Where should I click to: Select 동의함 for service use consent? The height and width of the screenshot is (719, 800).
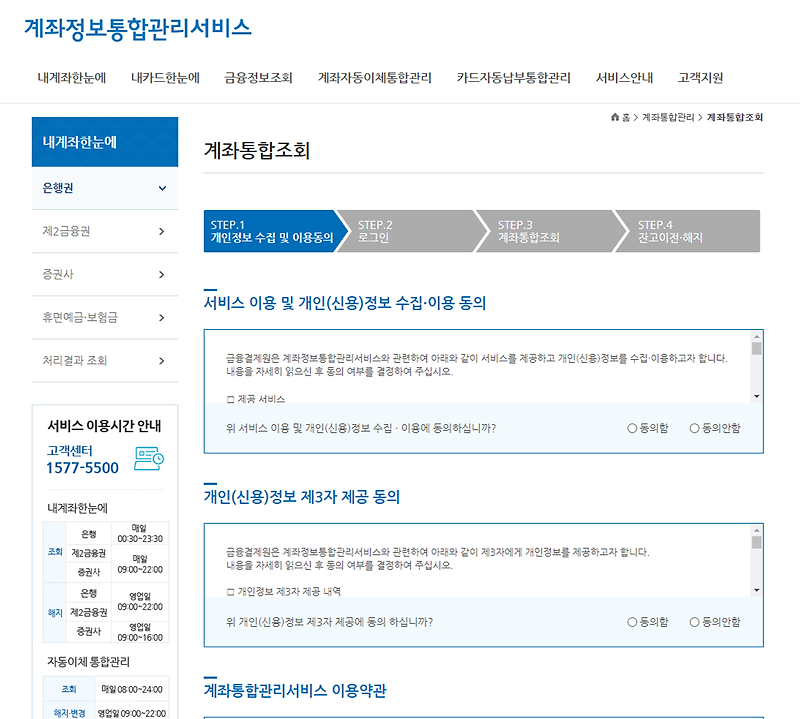tap(632, 428)
